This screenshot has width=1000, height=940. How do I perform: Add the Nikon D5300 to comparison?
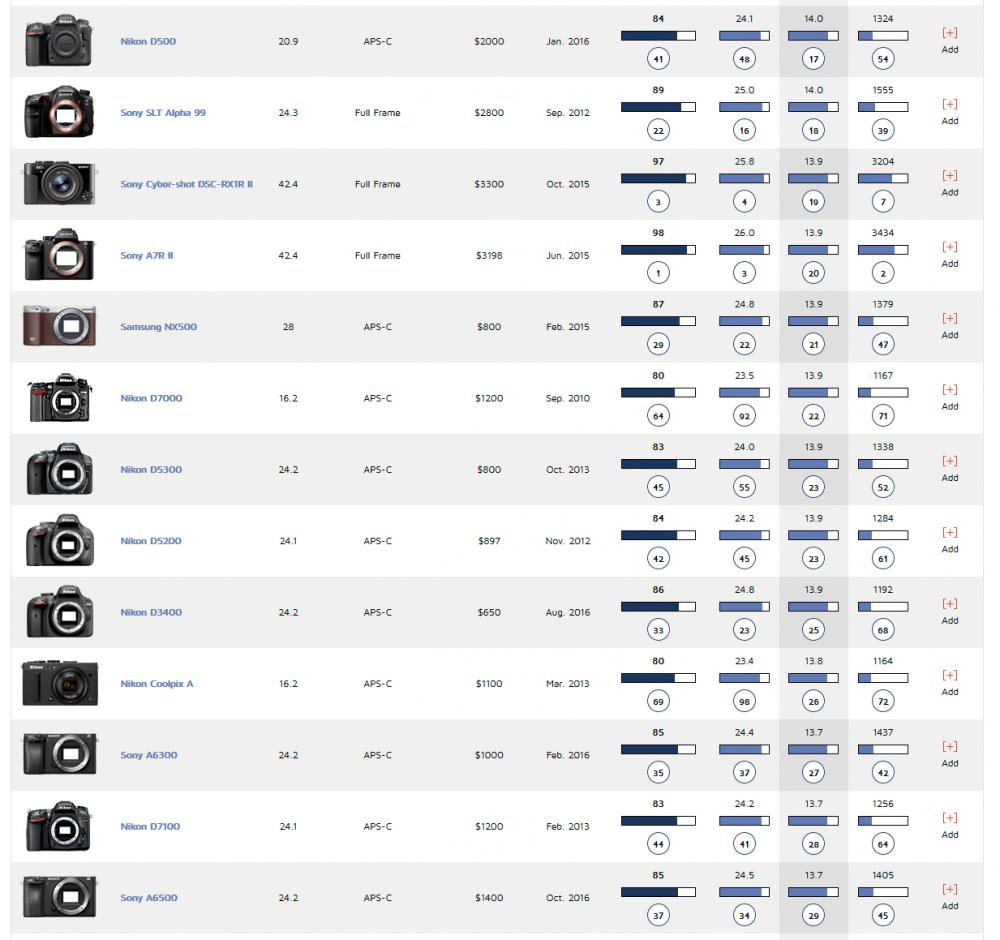[950, 469]
